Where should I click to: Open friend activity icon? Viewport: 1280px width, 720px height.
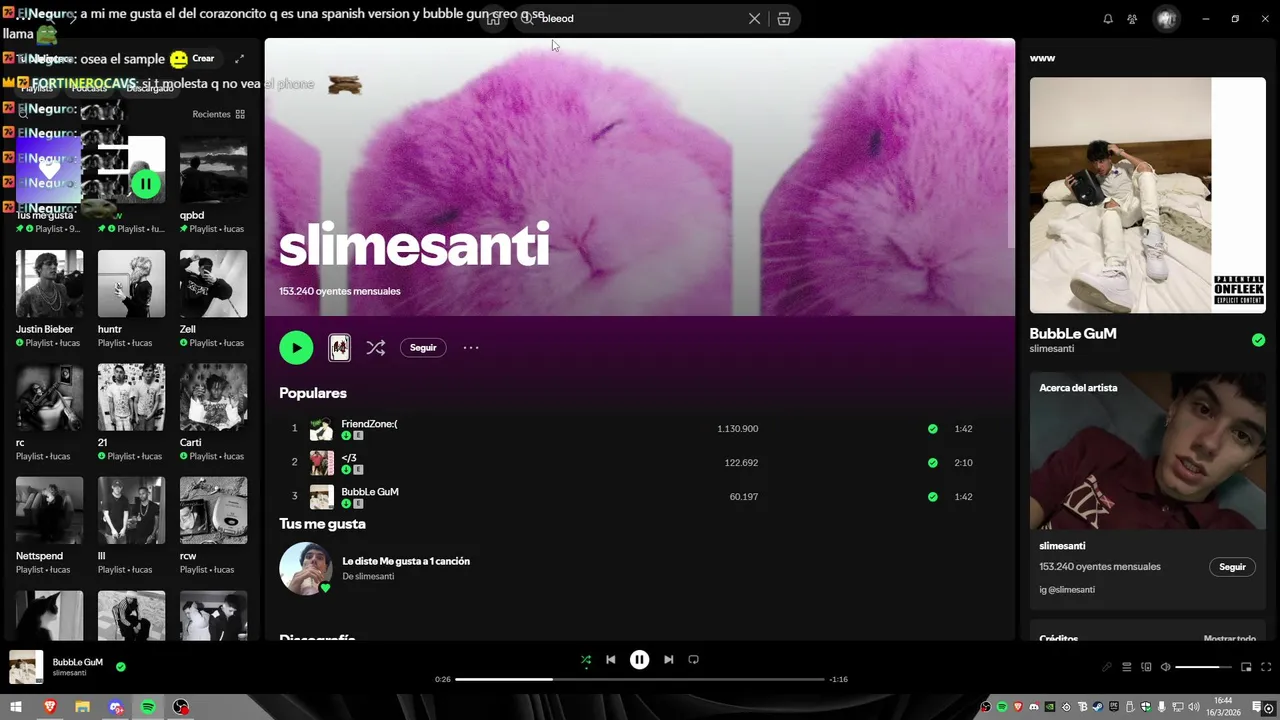pos(1132,19)
